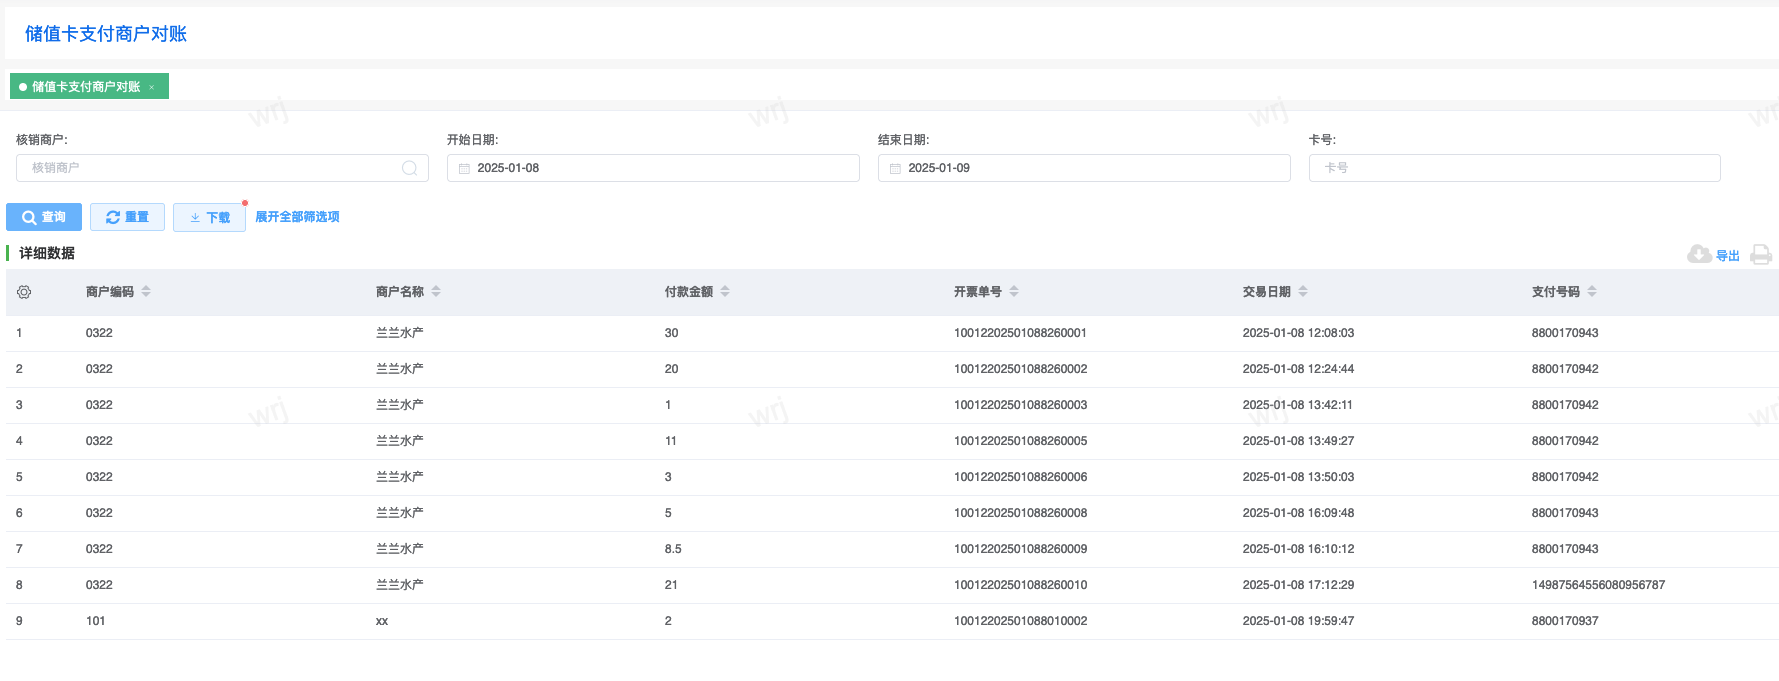Sort by 支付号码 column
Viewport: 1779px width, 681px height.
1592,291
